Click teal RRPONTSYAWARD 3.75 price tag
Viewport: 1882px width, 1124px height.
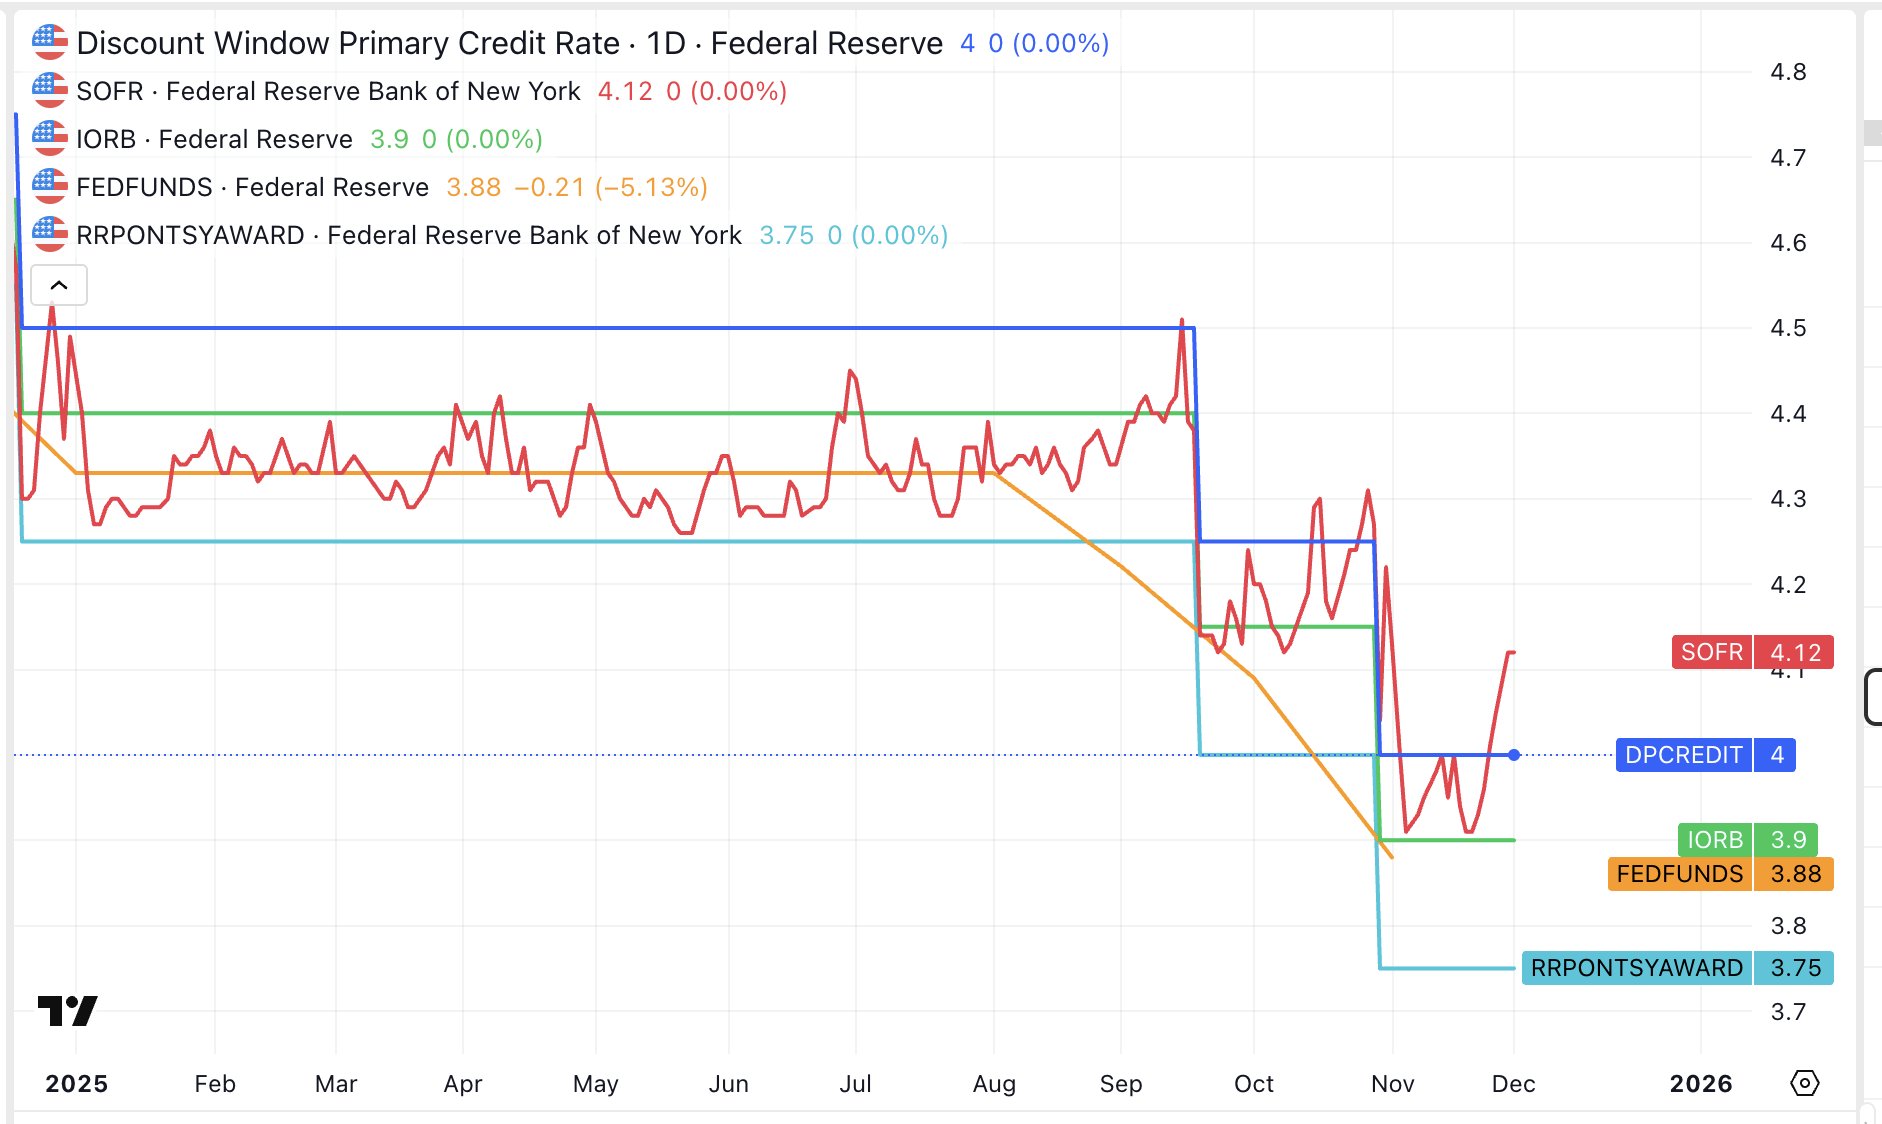[x=1677, y=968]
